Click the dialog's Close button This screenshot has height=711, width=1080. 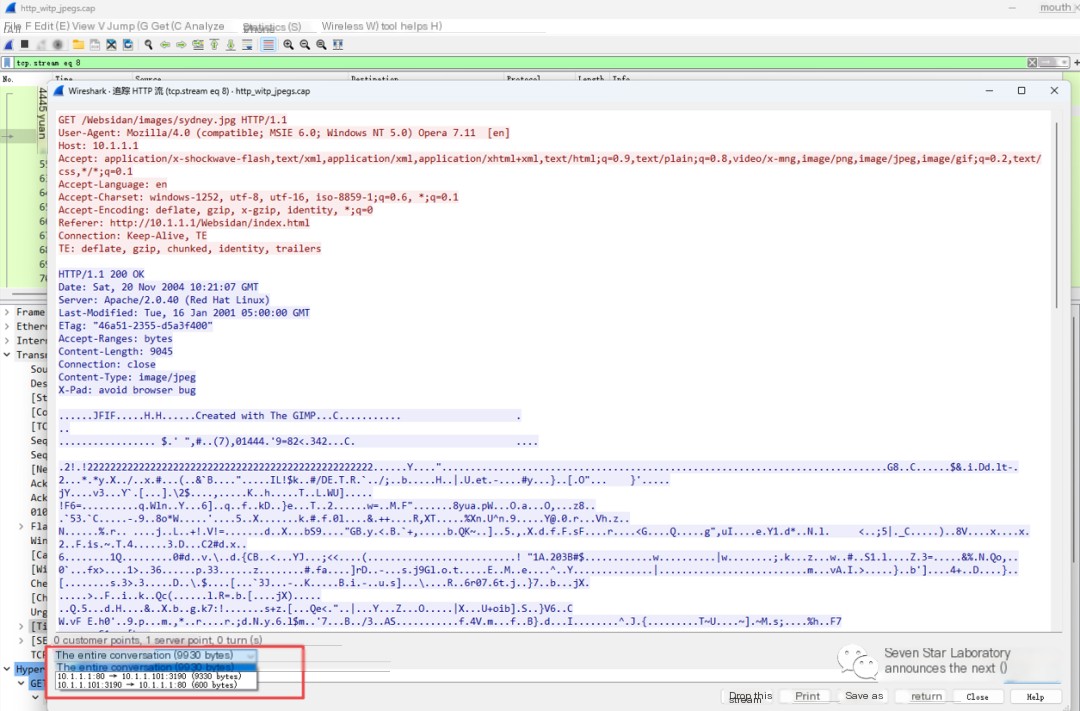point(977,697)
